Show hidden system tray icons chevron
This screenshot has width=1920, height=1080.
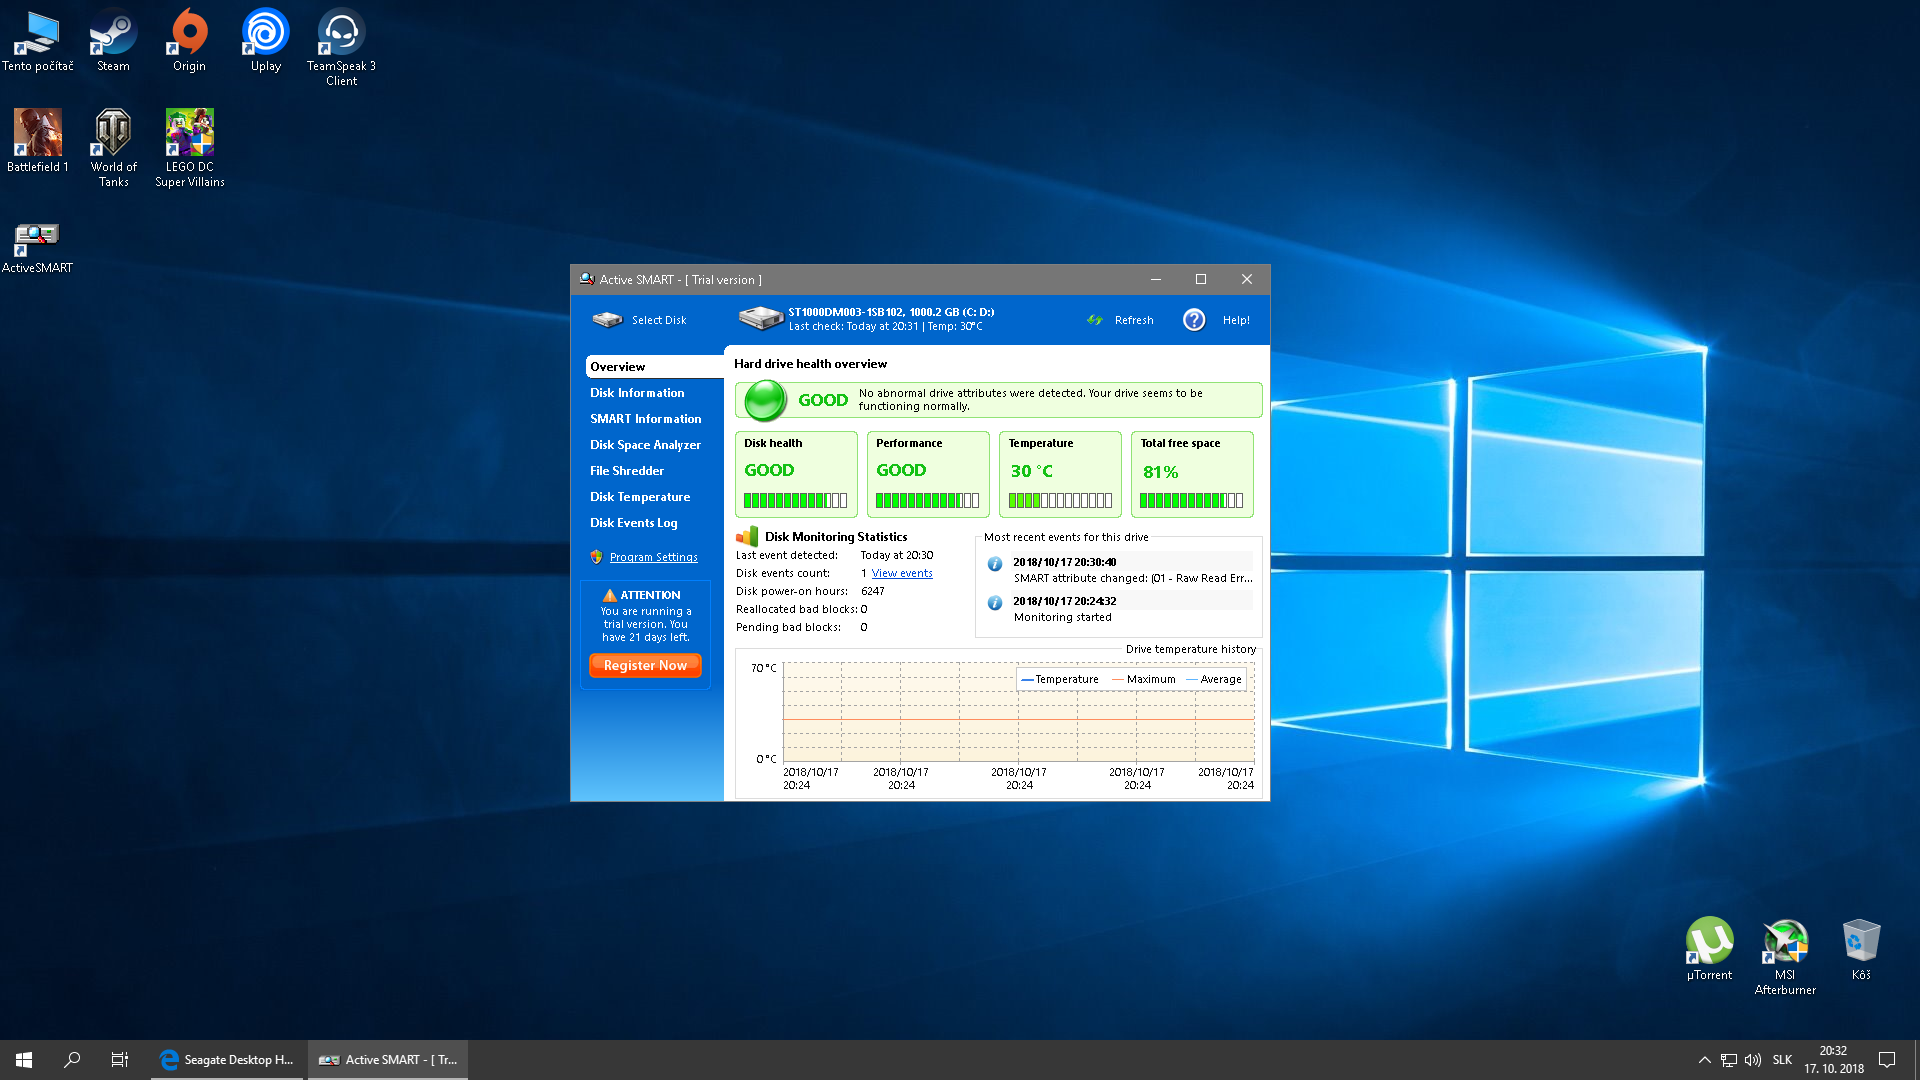click(1704, 1060)
